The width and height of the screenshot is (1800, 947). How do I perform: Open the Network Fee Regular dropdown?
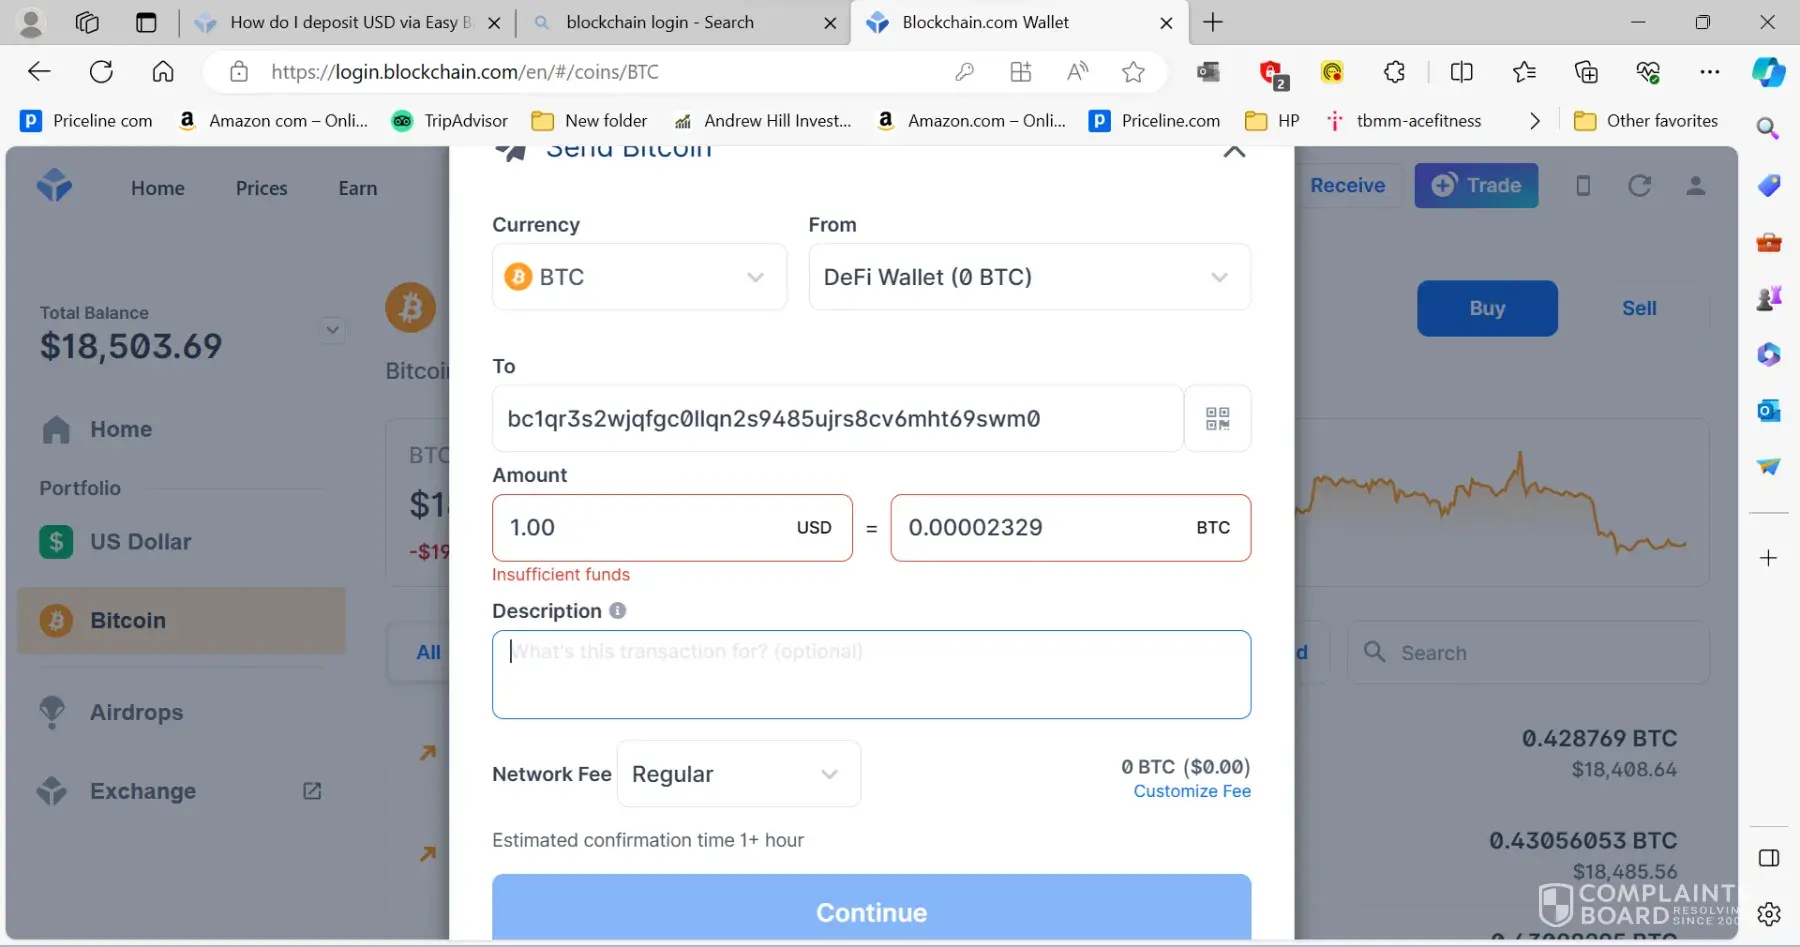click(738, 774)
